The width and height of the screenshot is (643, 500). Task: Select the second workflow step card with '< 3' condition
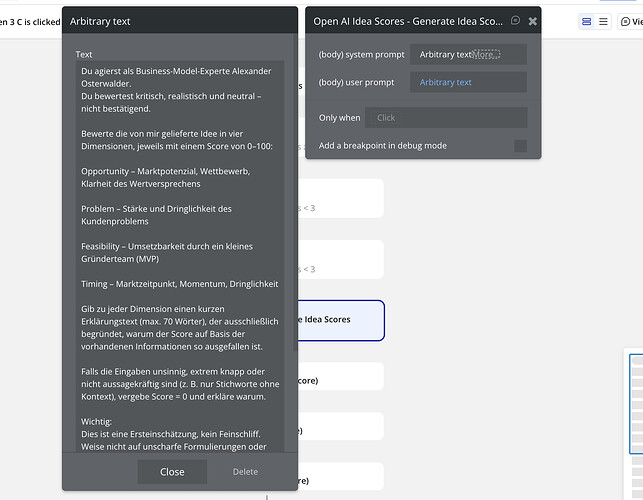pos(340,259)
